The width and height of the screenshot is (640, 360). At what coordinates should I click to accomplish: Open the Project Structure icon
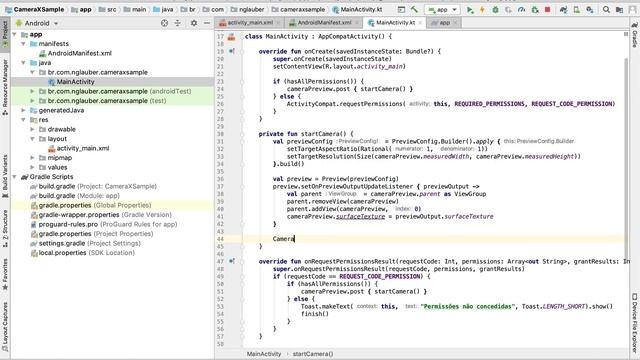[619, 9]
